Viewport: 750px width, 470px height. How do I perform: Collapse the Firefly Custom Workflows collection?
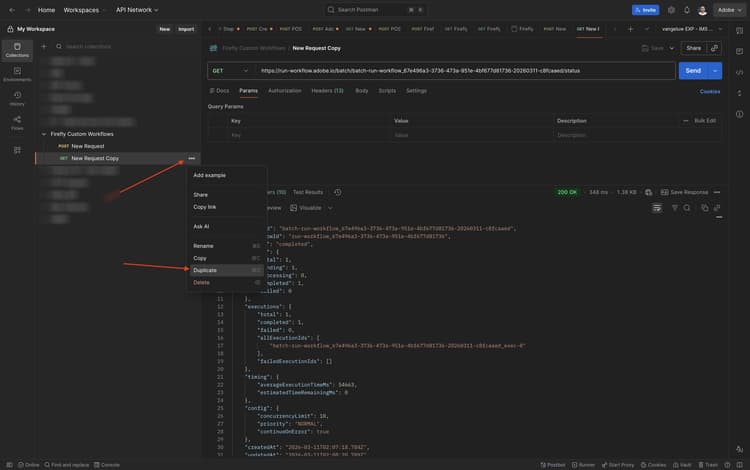44,134
